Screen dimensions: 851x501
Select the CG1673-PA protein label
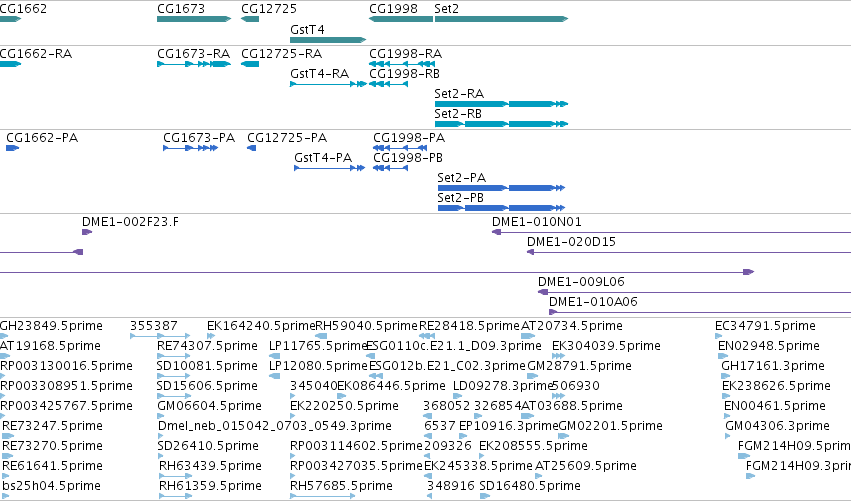(199, 138)
